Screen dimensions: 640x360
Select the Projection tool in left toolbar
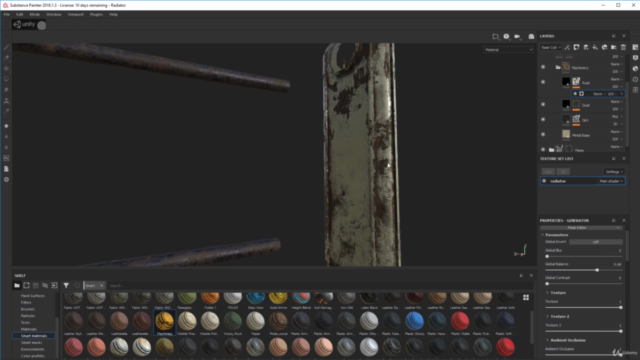7,69
